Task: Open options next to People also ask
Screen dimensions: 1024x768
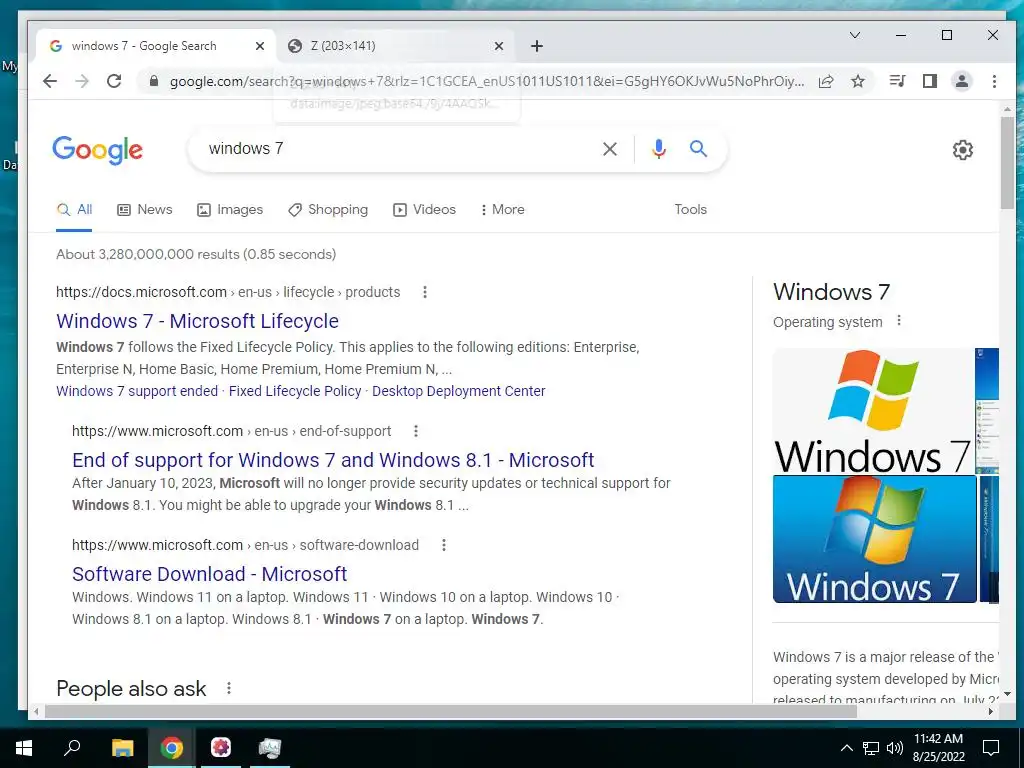Action: pos(229,688)
